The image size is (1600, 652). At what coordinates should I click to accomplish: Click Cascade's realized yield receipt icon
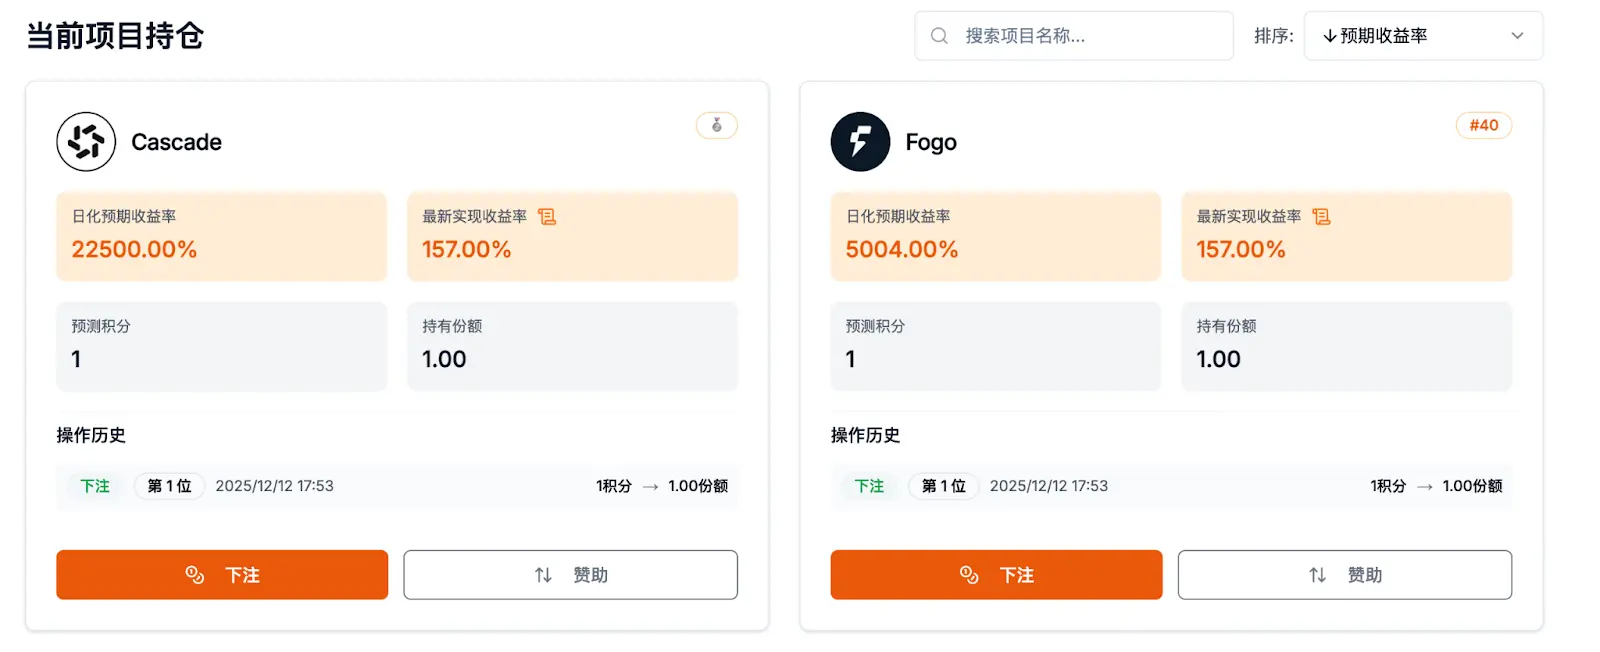[x=547, y=217]
